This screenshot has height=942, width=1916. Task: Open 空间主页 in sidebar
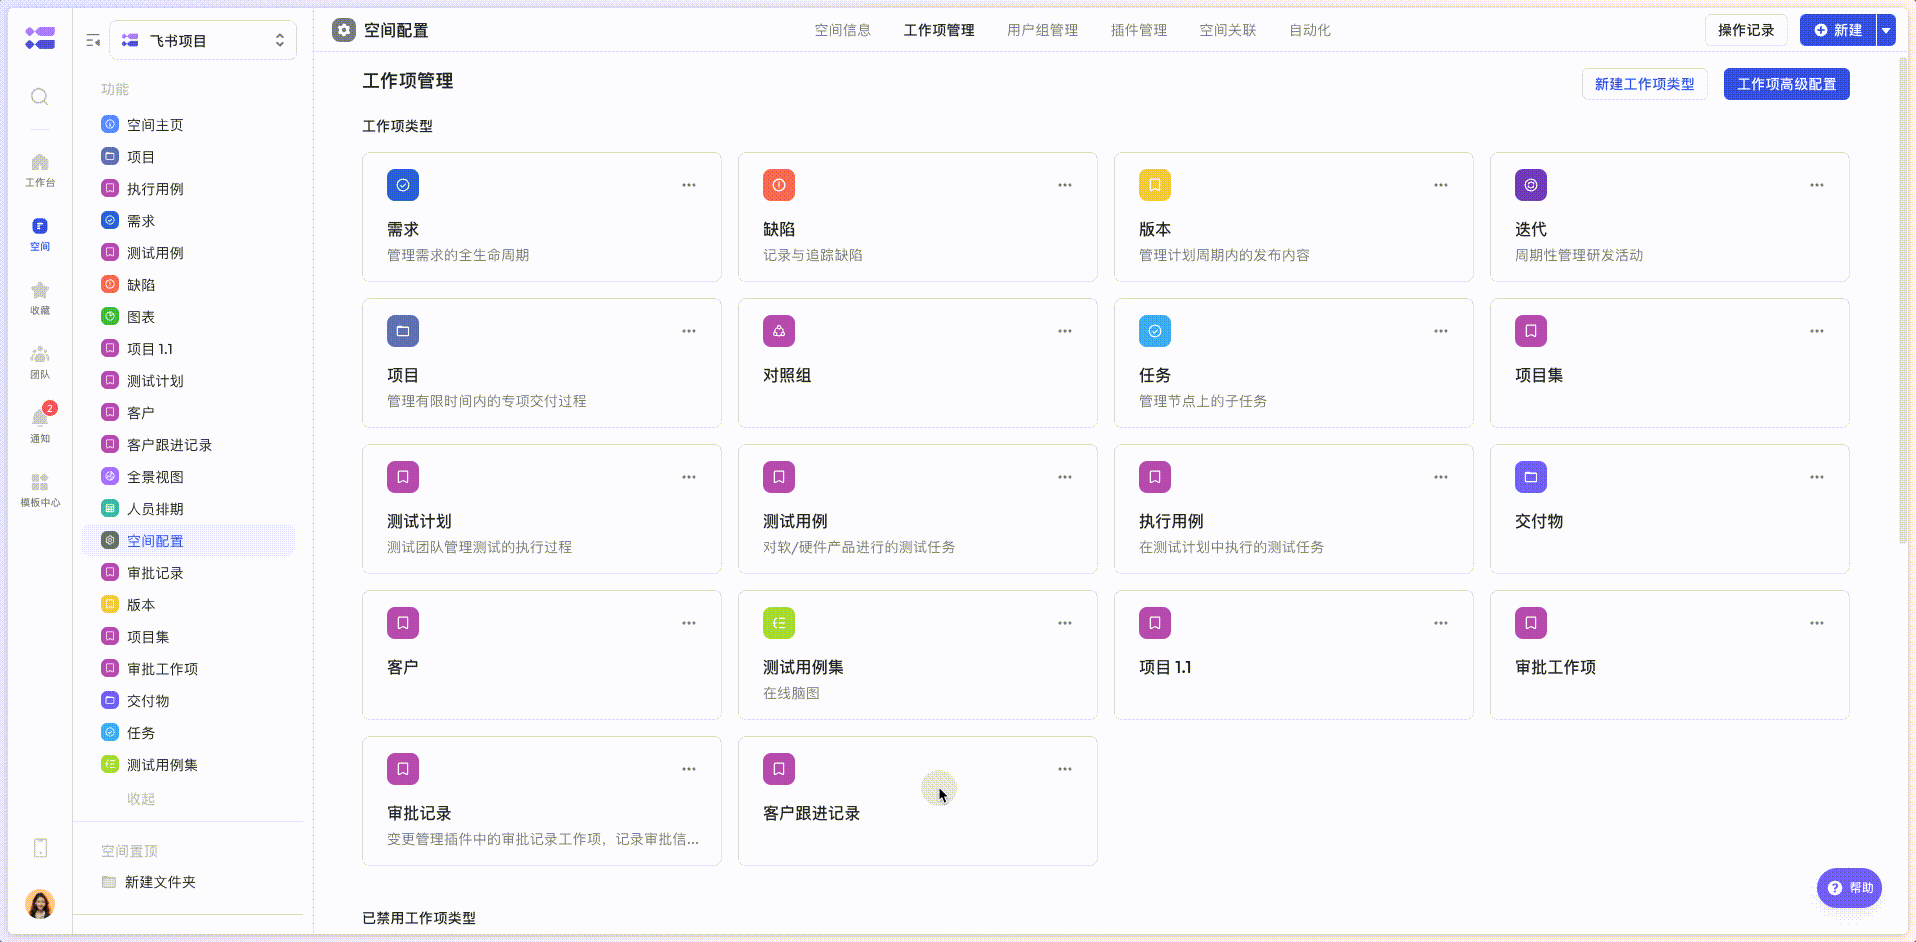tap(188, 125)
